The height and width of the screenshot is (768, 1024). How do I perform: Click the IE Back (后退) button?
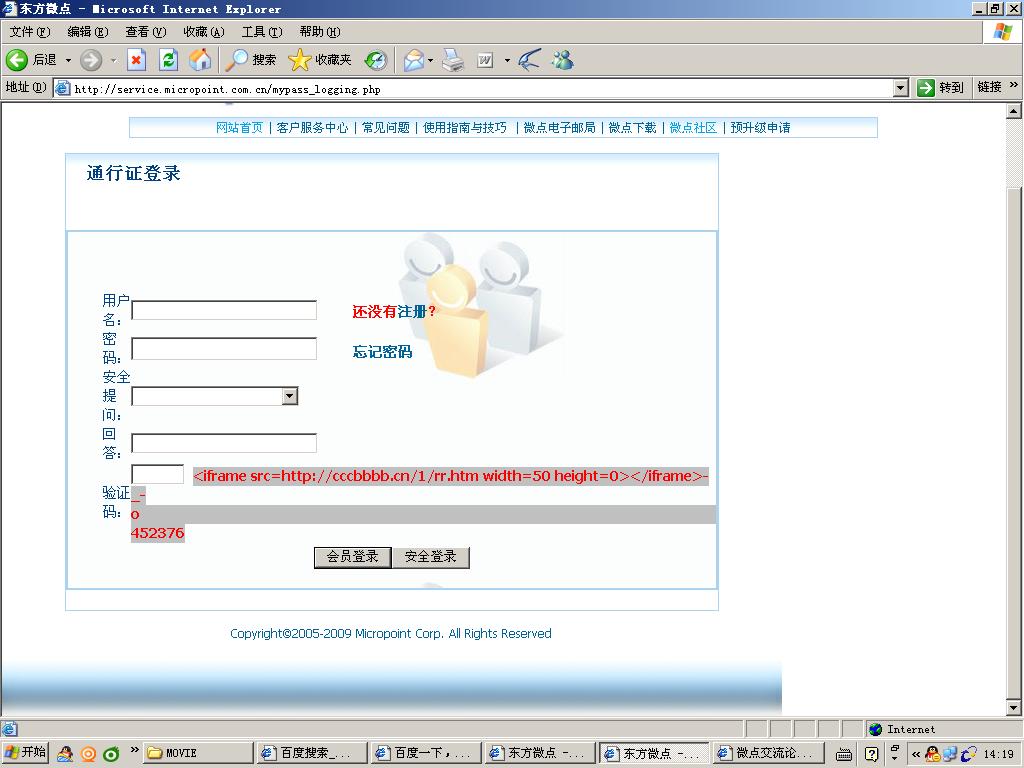[32, 60]
